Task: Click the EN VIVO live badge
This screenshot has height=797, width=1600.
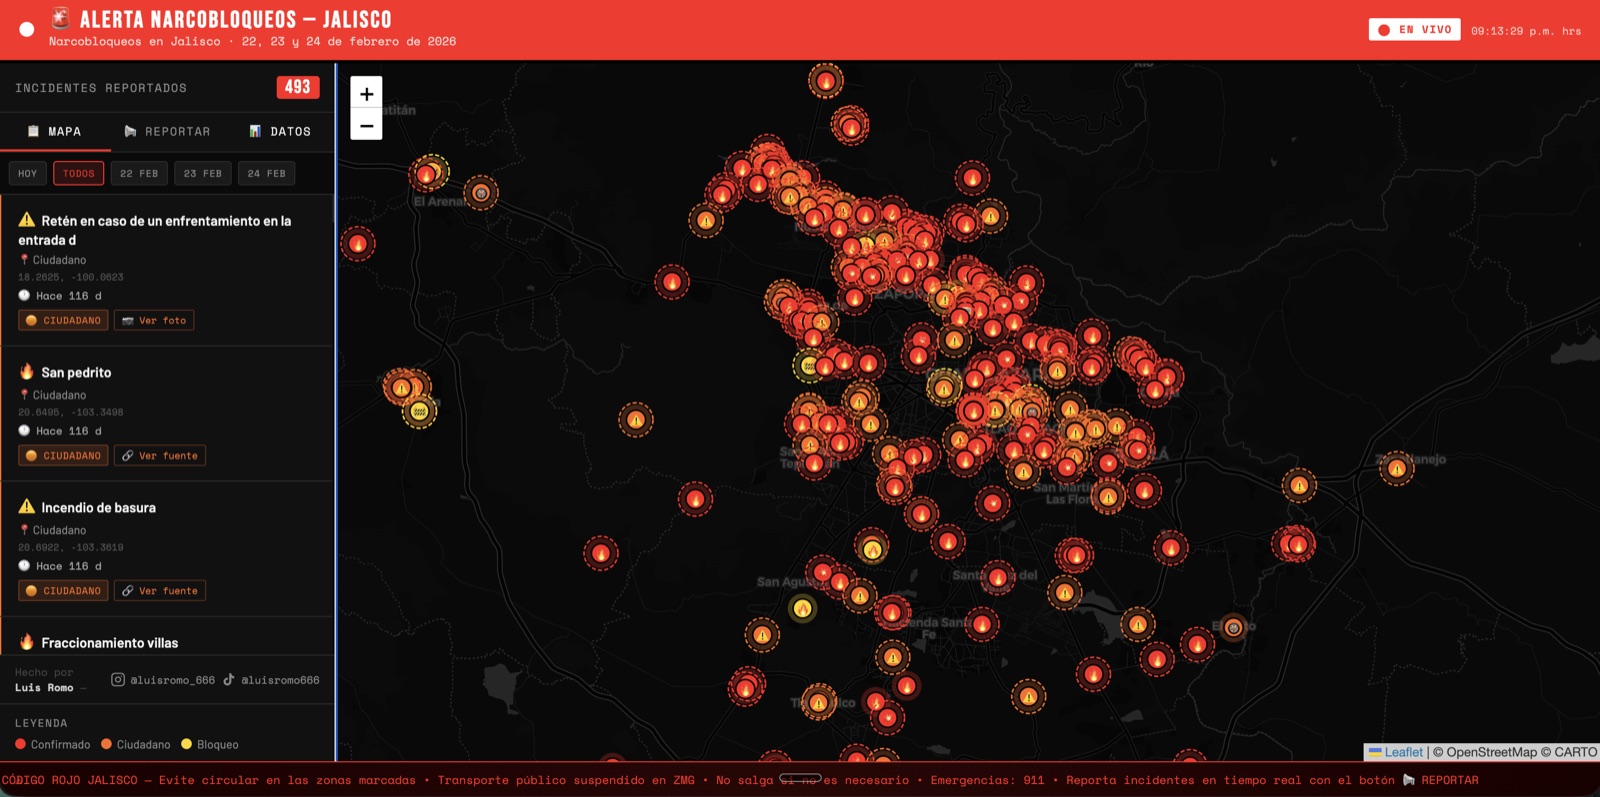Action: (1414, 30)
